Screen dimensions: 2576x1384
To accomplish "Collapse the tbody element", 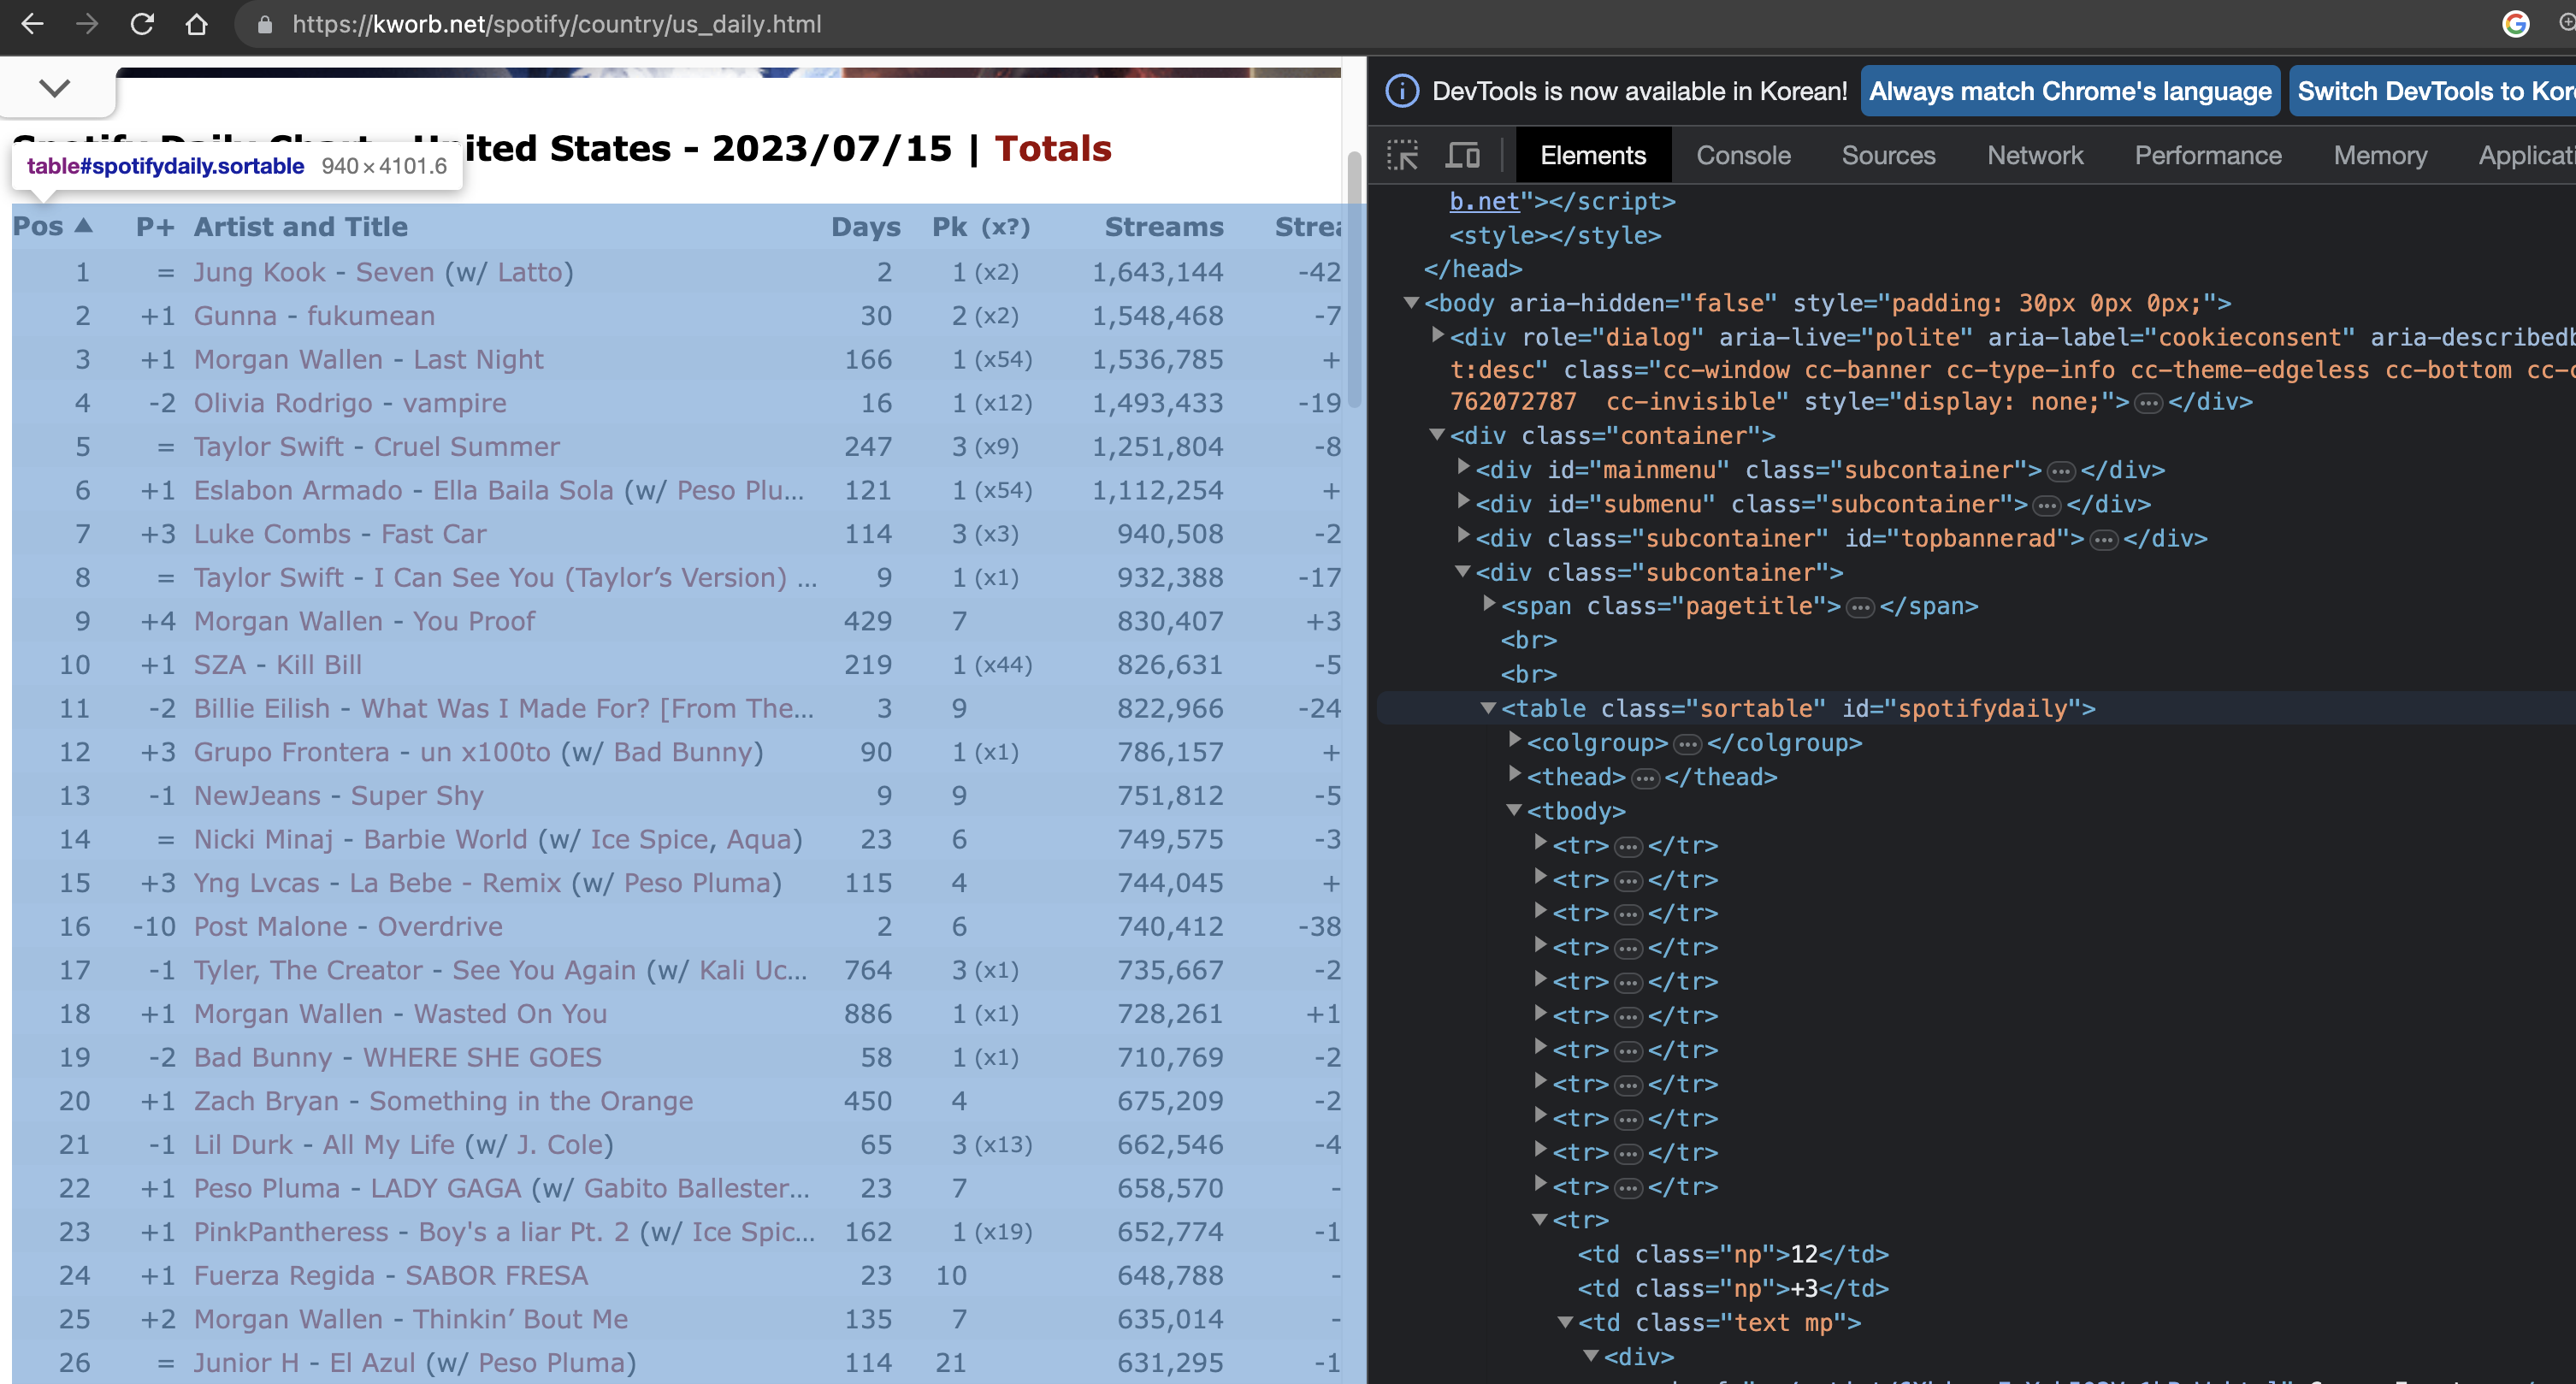I will [1514, 810].
